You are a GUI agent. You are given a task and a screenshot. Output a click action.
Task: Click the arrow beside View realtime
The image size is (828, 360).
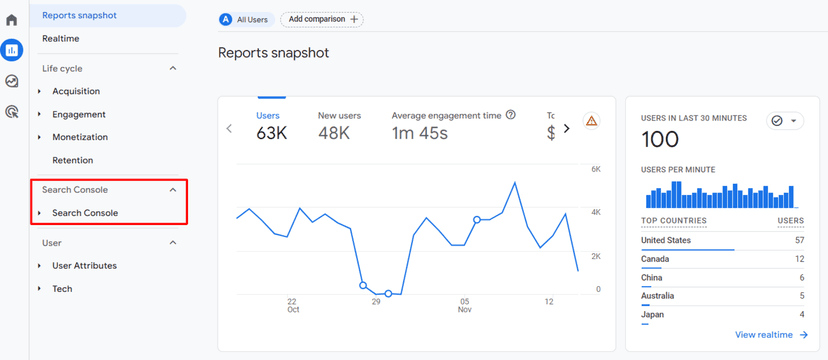tap(804, 335)
